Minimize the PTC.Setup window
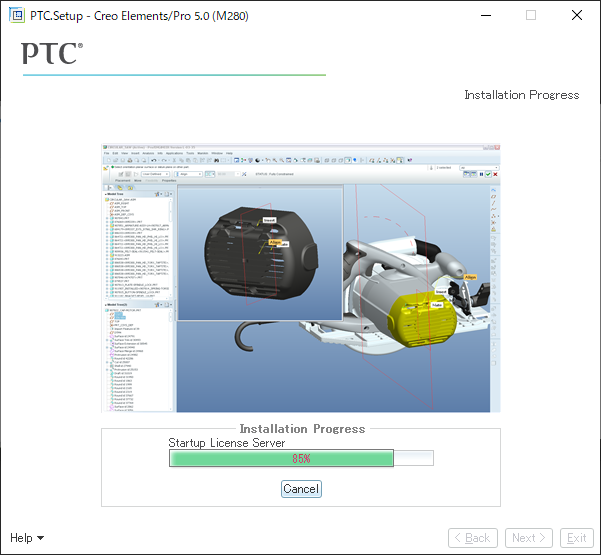 [x=486, y=15]
